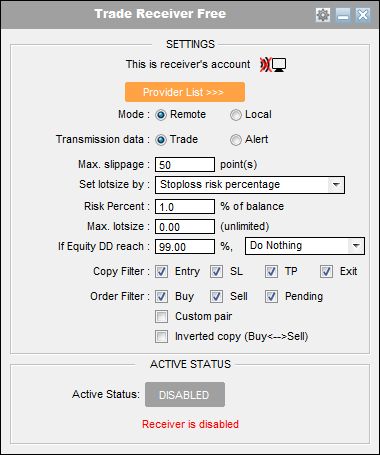Viewport: 380px width, 455px height.
Task: Select Trade transmission data option
Action: point(161,140)
